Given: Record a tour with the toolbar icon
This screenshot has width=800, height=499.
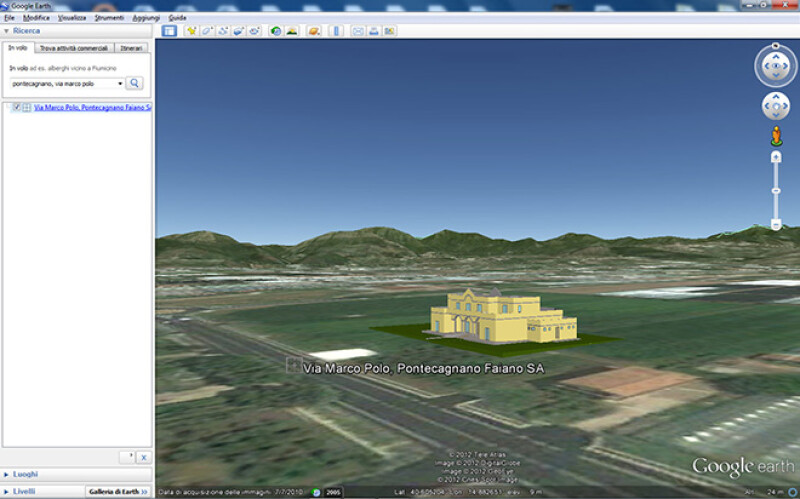Looking at the screenshot, I should pyautogui.click(x=254, y=31).
